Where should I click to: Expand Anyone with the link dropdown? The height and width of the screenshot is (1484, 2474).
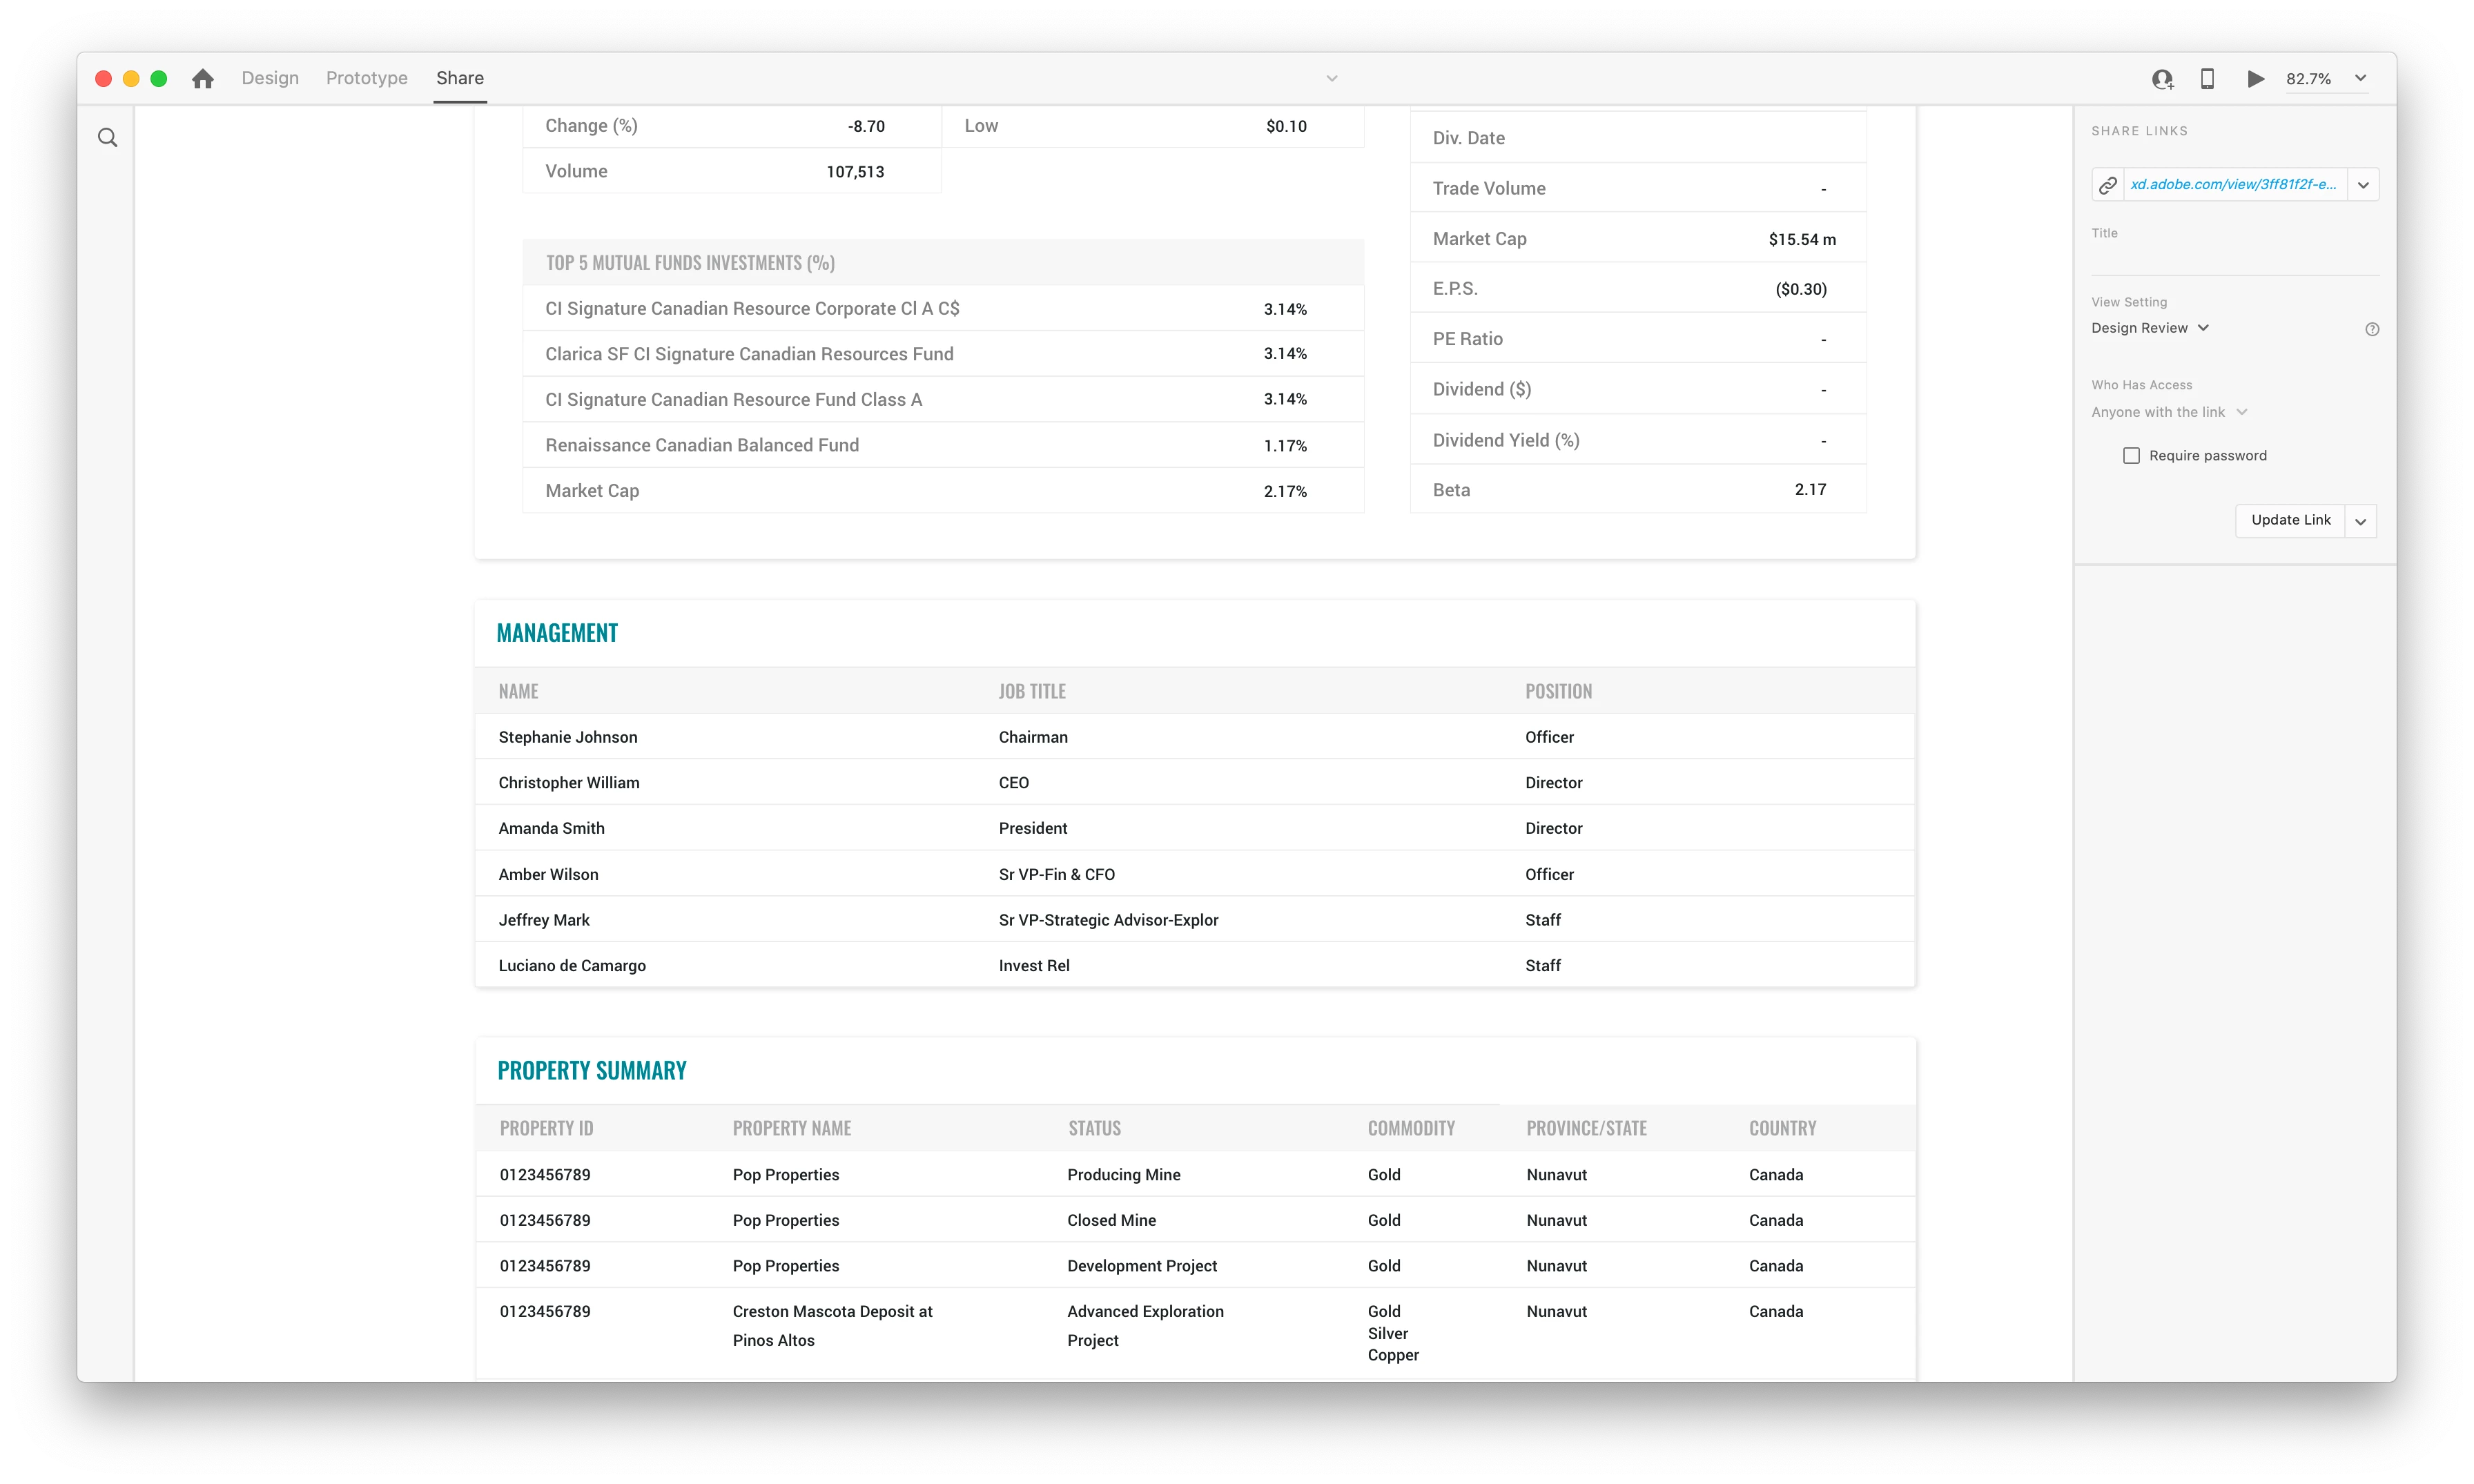(2169, 412)
